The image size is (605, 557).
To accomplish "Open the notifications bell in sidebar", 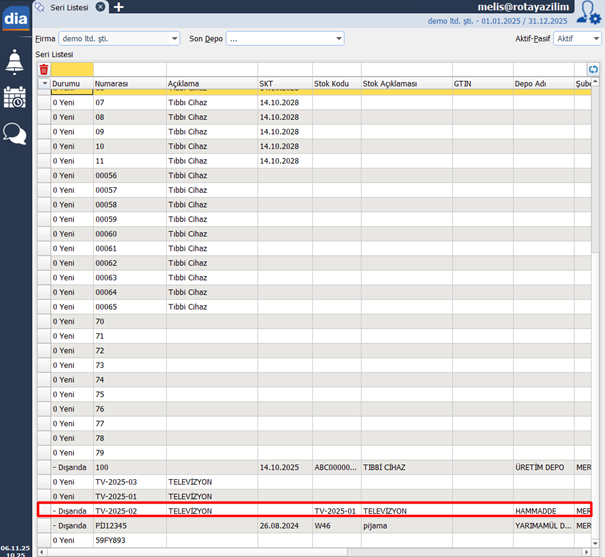I will (x=15, y=62).
